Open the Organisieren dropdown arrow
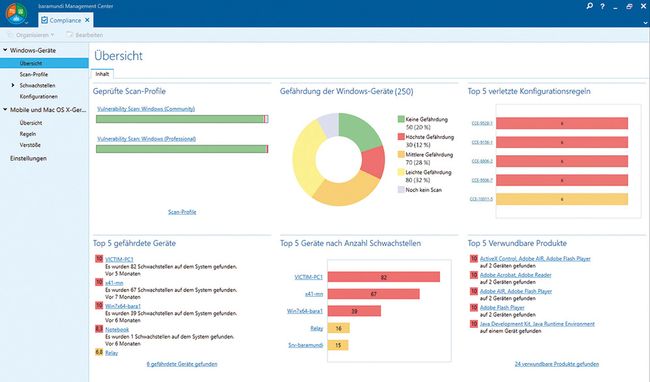650x382 pixels. pyautogui.click(x=52, y=35)
